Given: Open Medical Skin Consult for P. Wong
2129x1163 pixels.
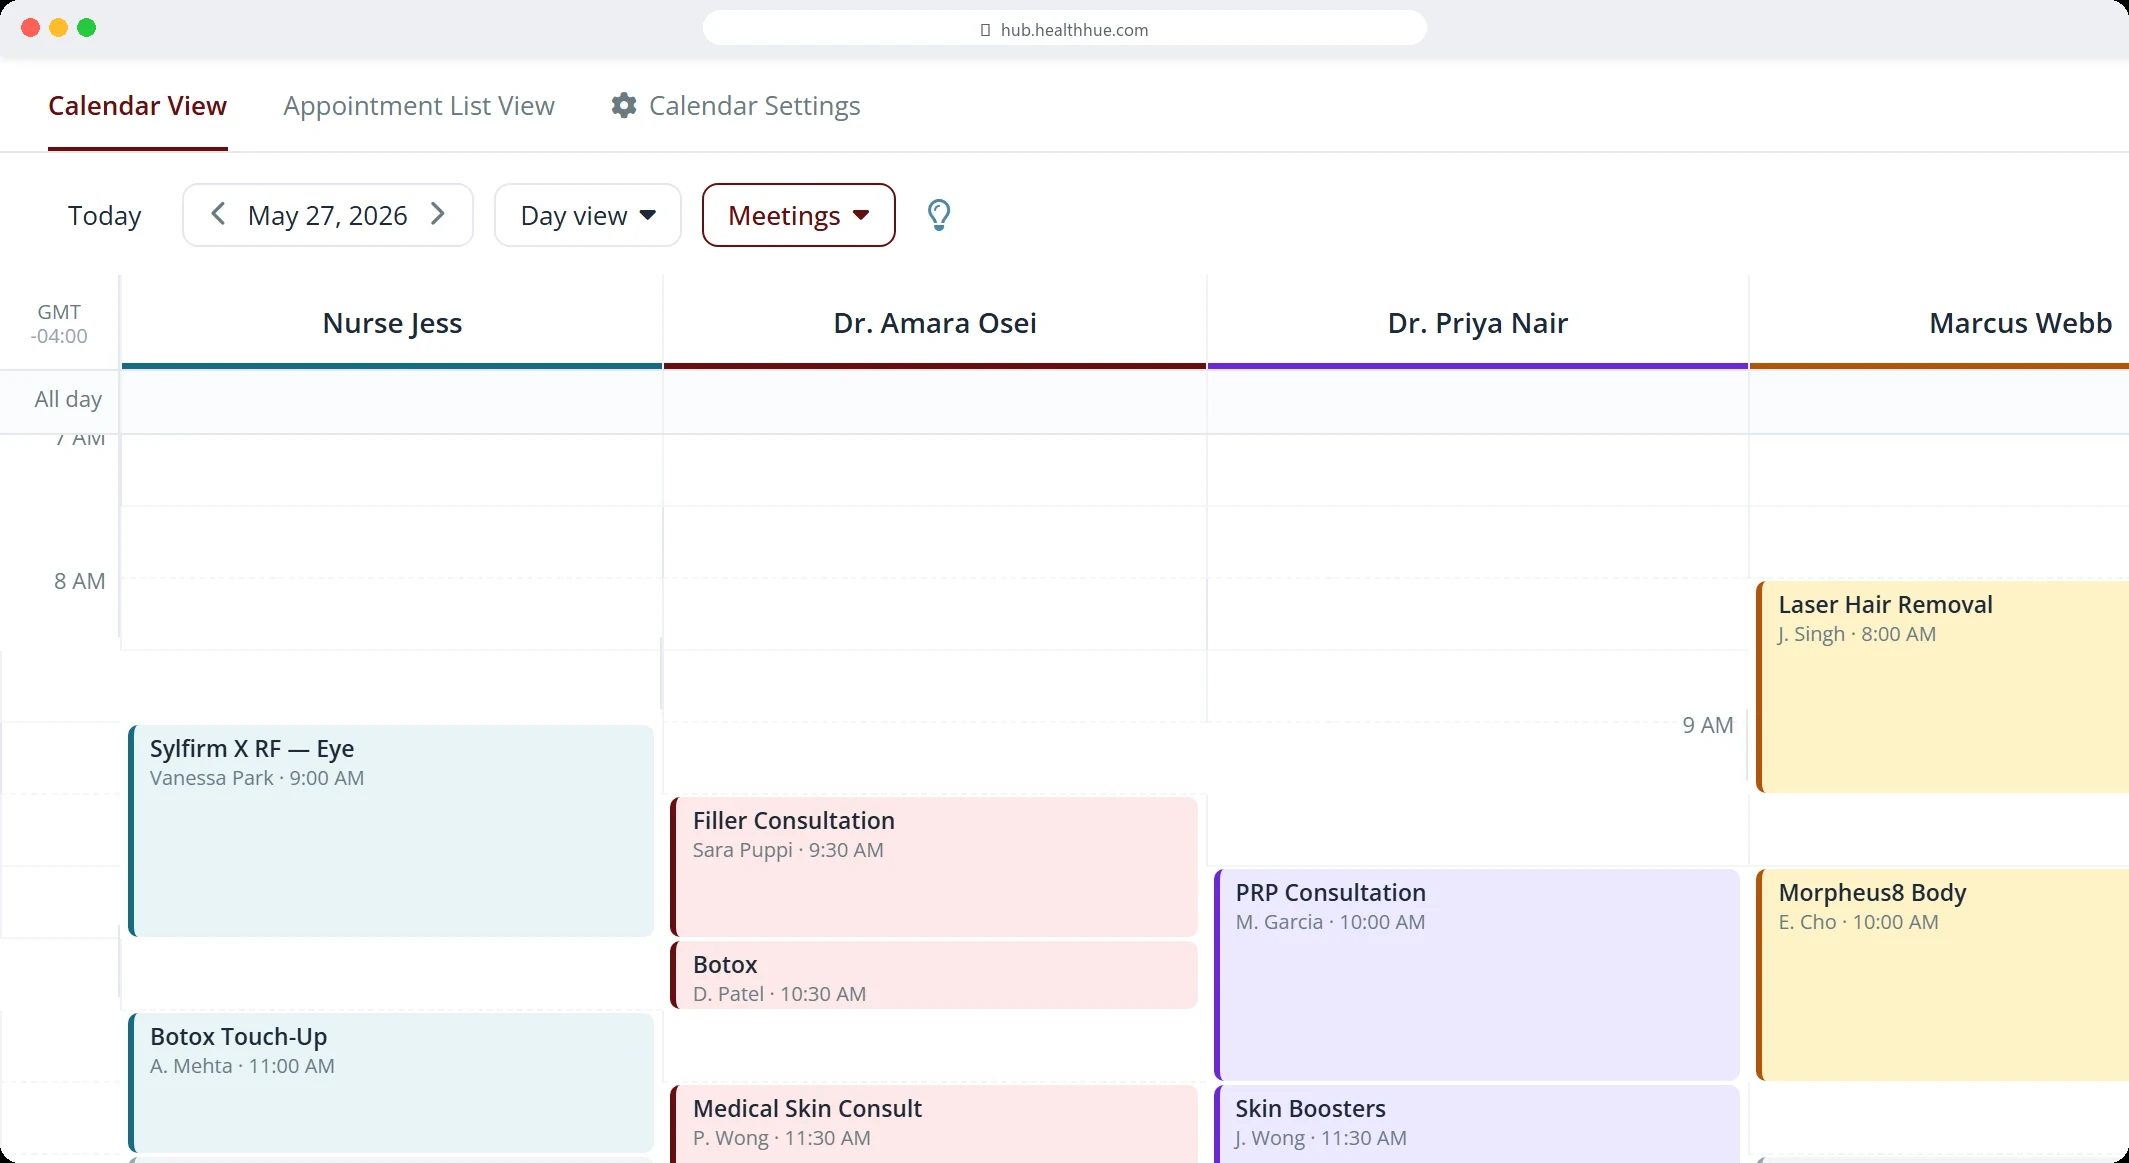Looking at the screenshot, I should [934, 1124].
